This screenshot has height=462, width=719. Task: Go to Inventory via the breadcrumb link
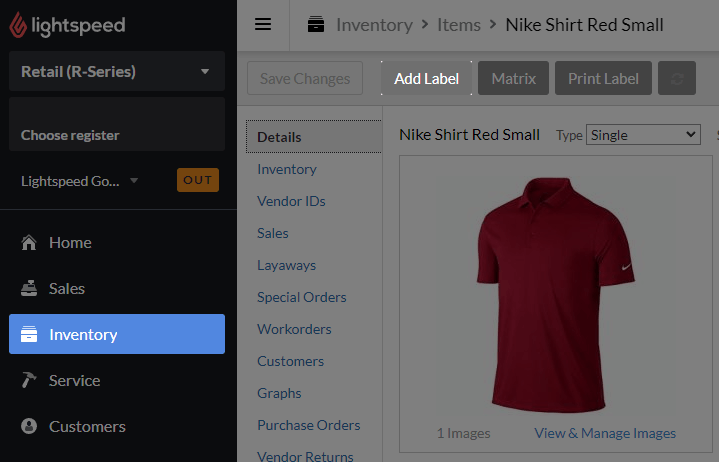tap(375, 25)
